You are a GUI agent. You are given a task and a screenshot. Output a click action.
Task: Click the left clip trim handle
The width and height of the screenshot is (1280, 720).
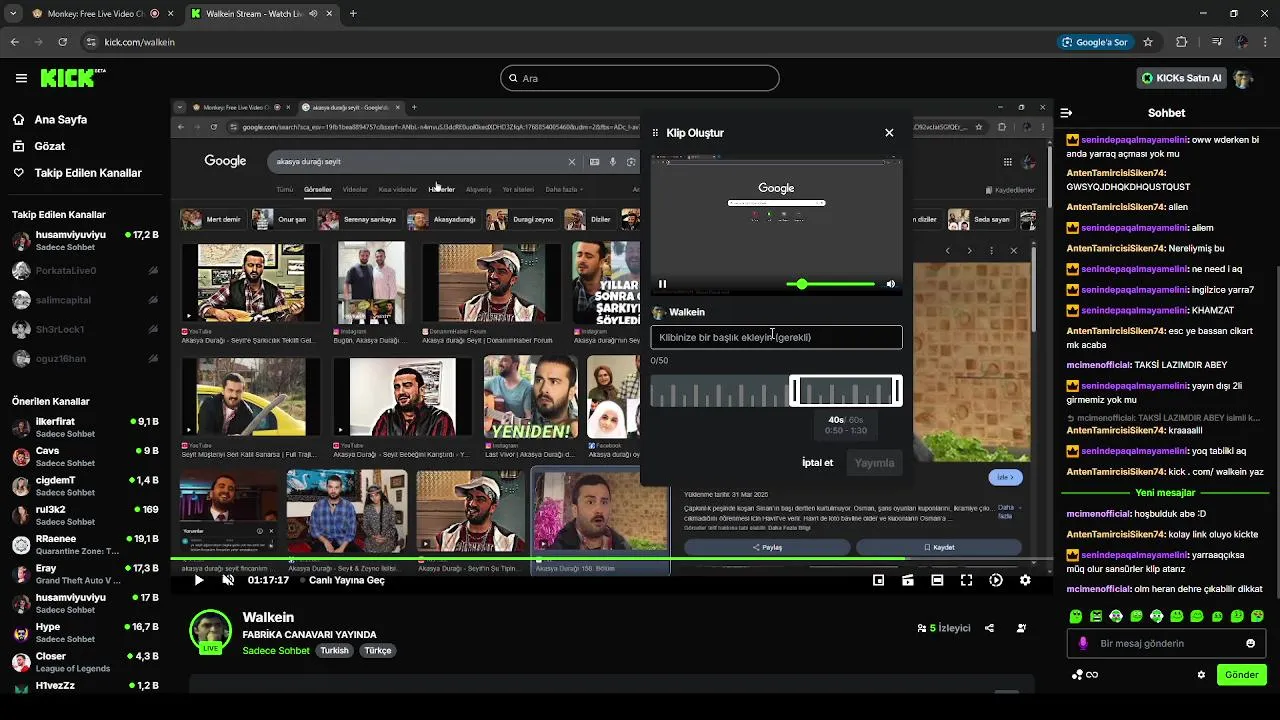coord(794,391)
